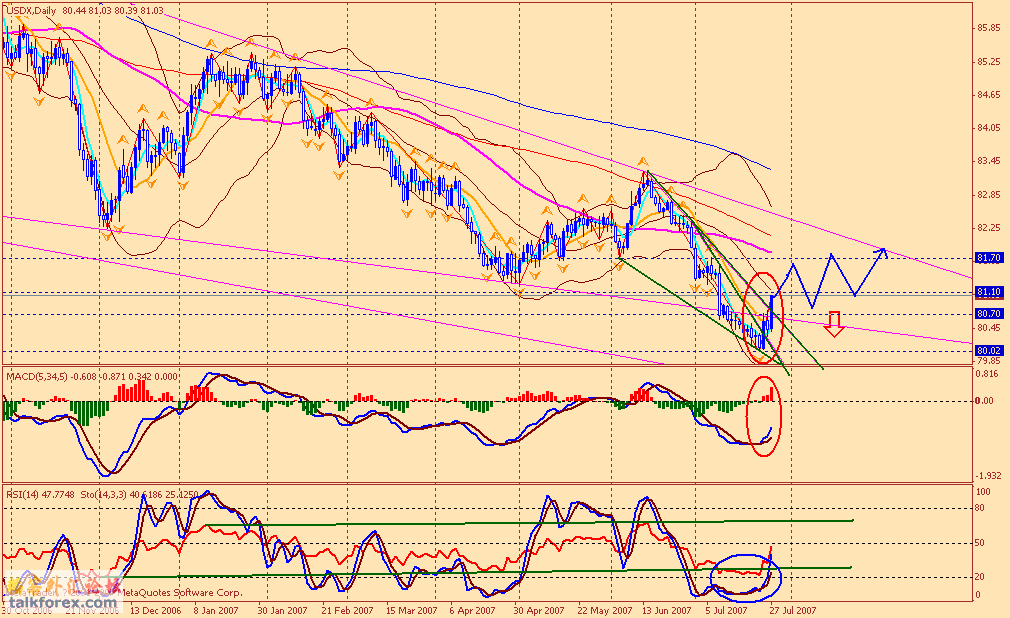Click the 79.85 price axis label
The image size is (1010, 618).
pos(989,361)
